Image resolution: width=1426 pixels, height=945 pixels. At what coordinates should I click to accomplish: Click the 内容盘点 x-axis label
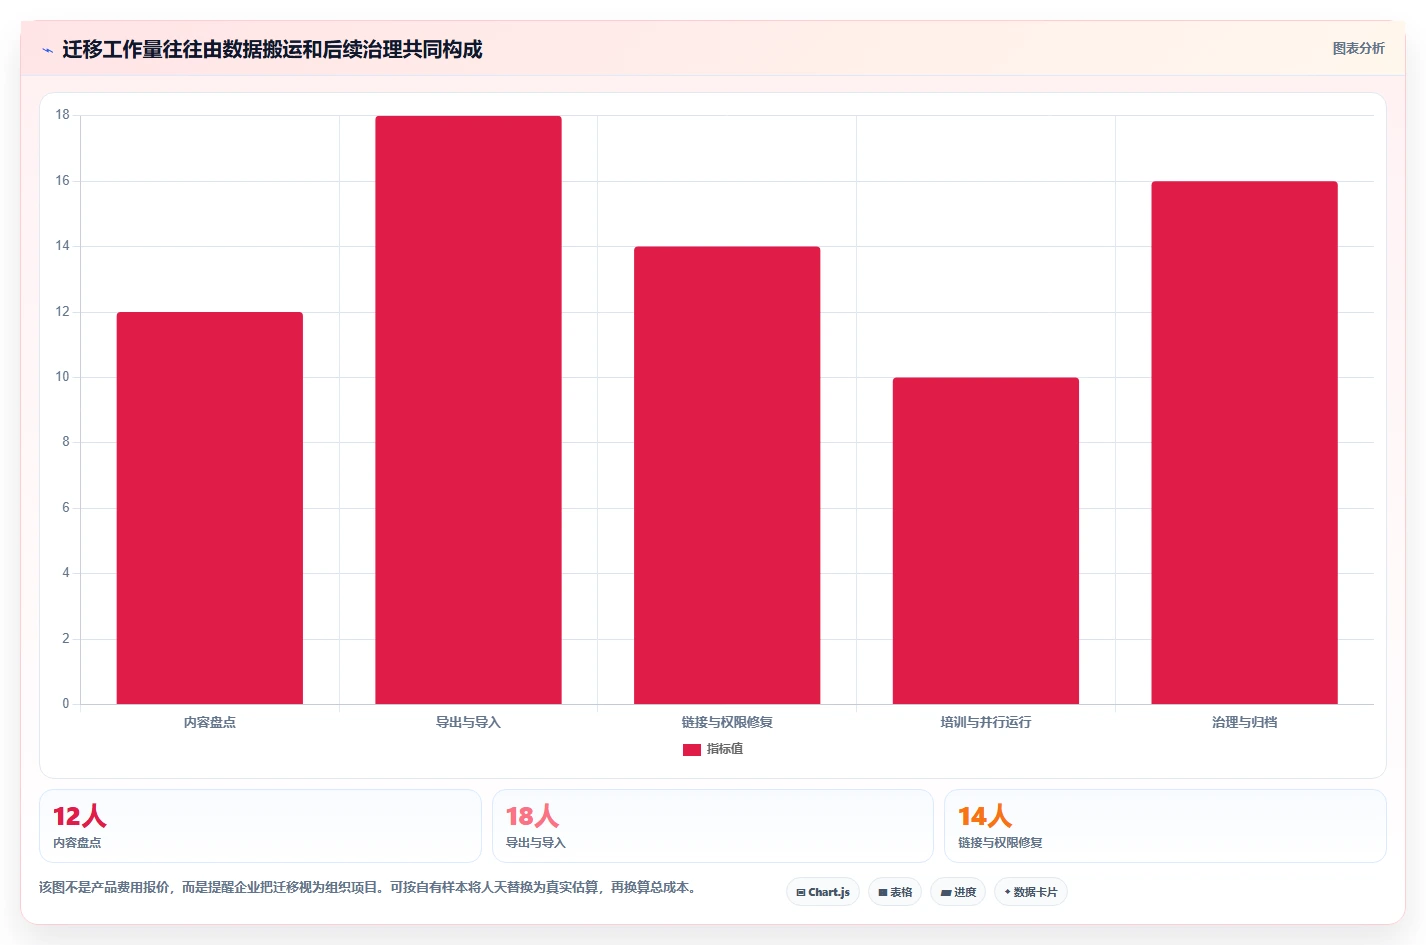point(210,722)
